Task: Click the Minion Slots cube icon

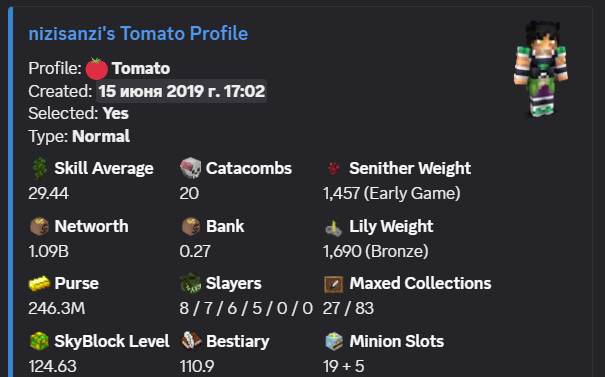Action: click(334, 341)
